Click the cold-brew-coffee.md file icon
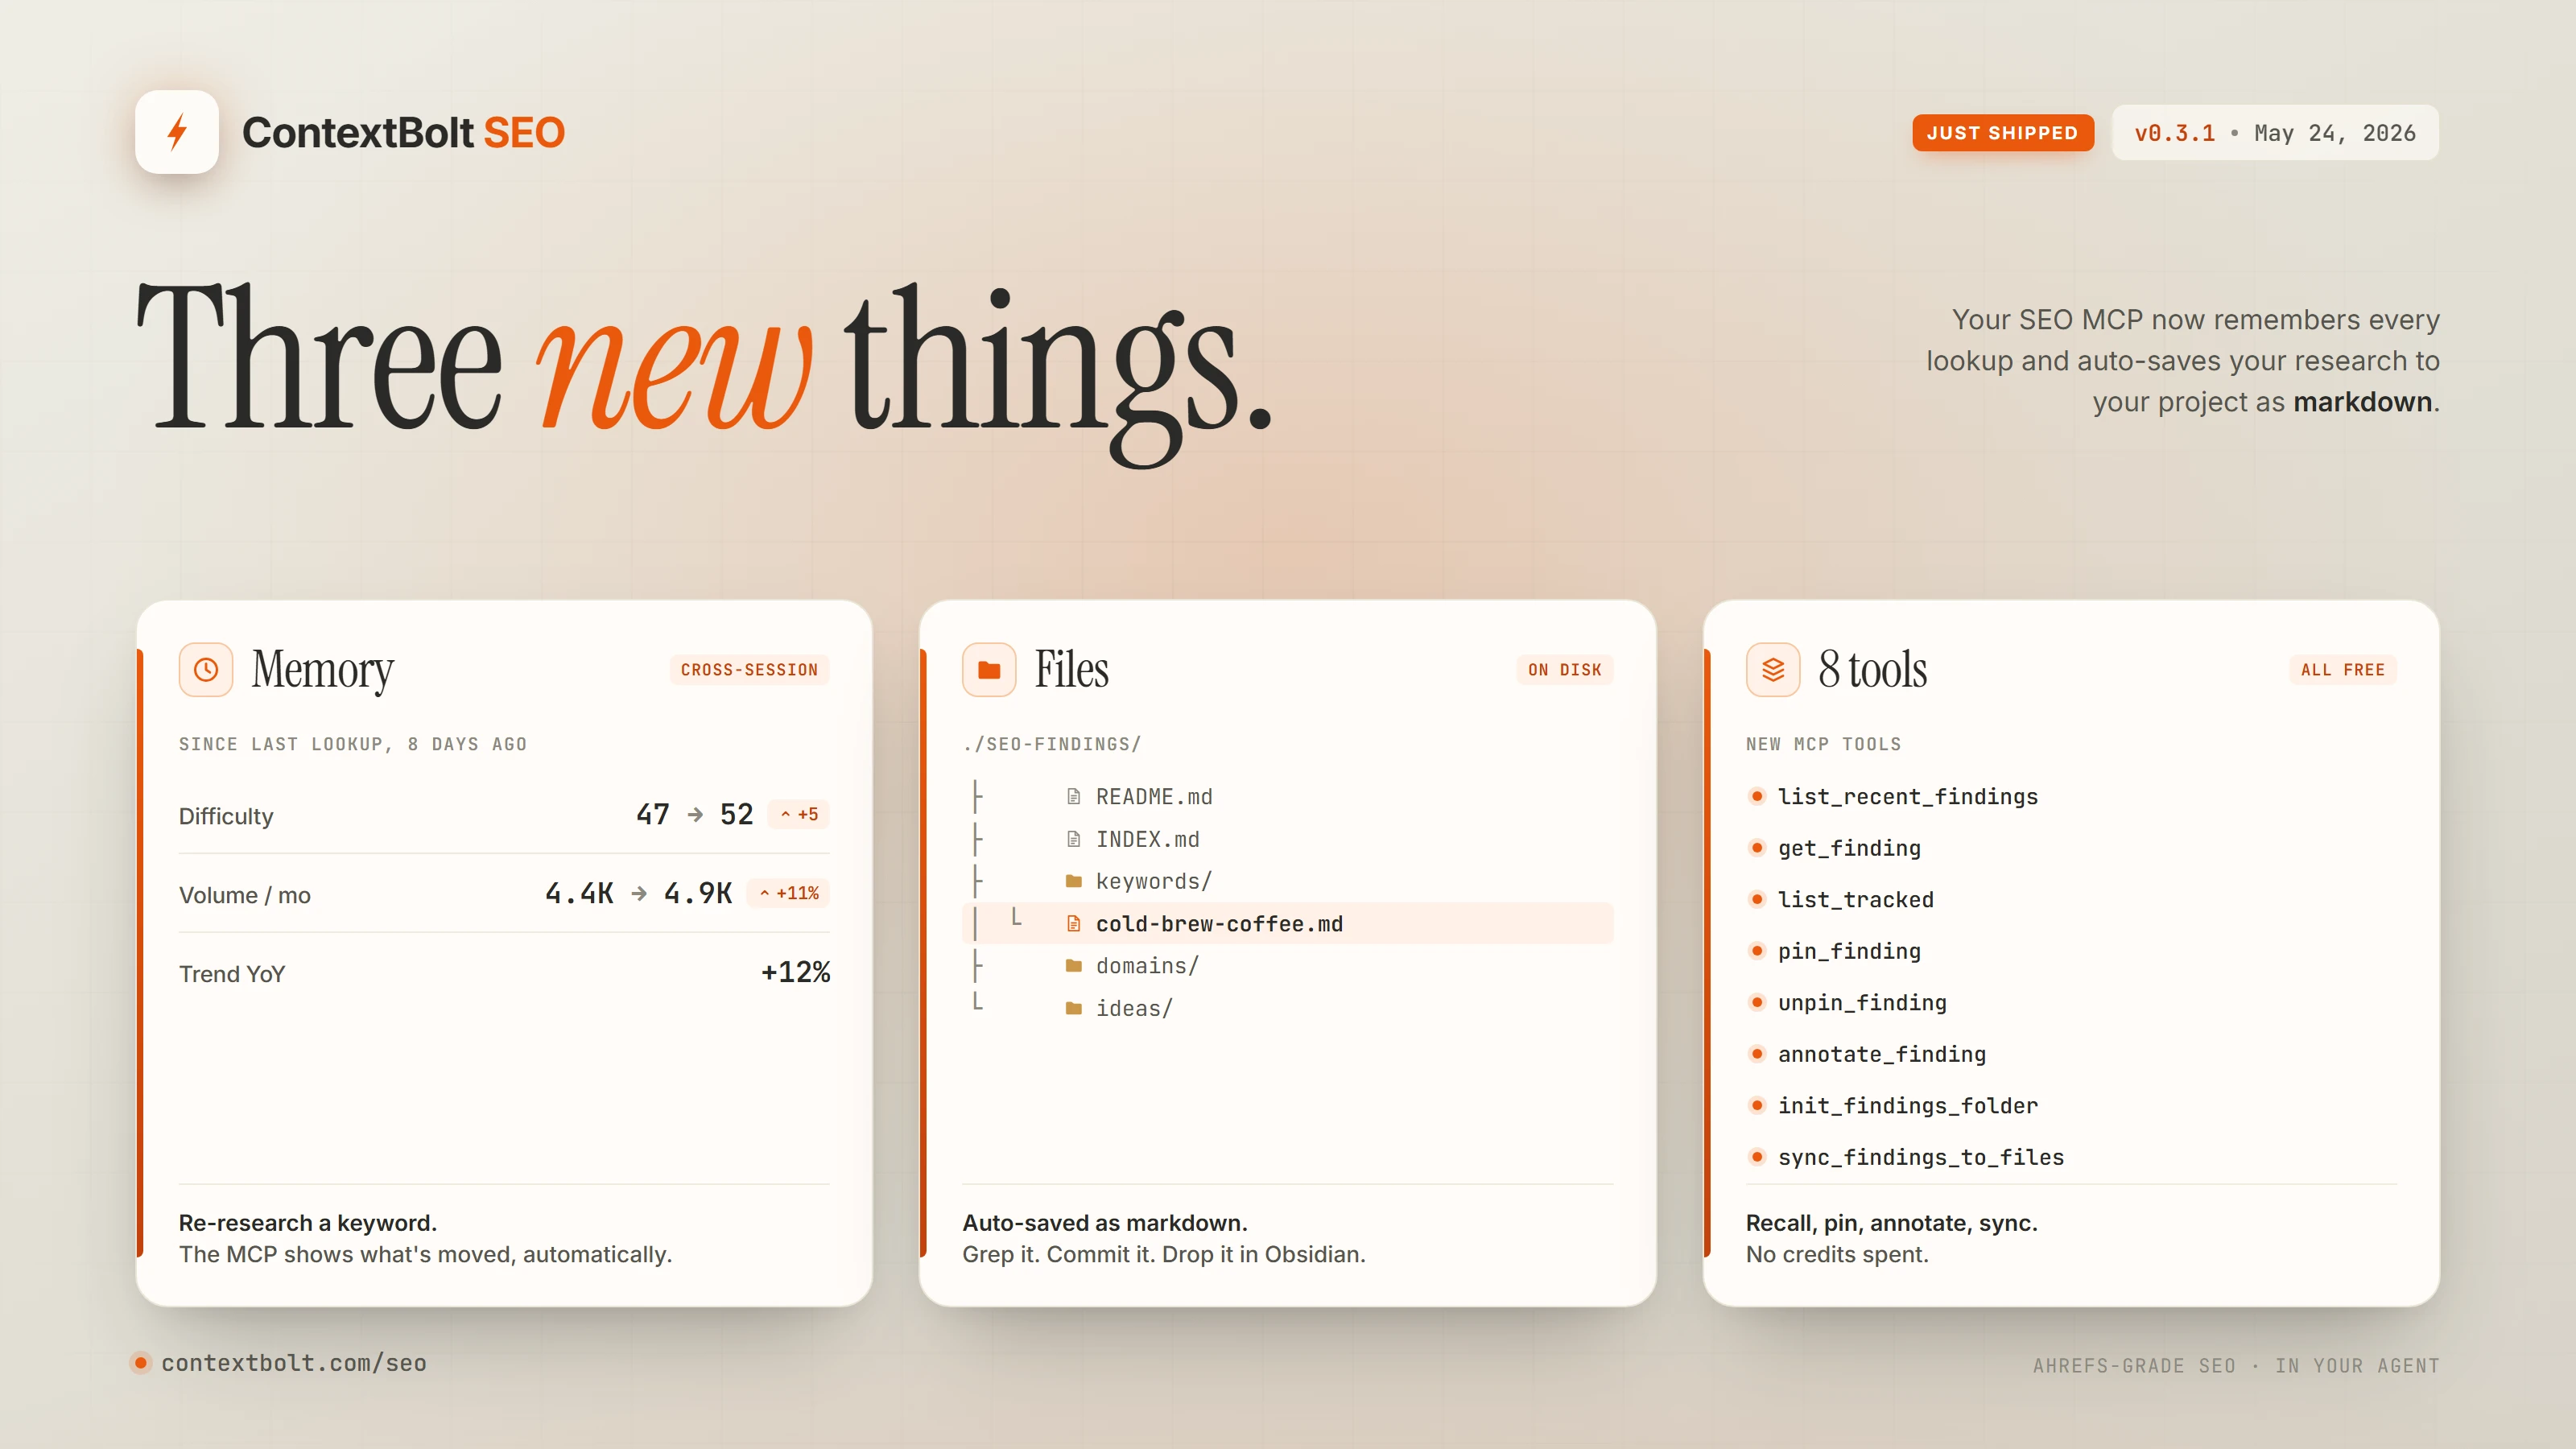This screenshot has width=2576, height=1449. click(x=1073, y=924)
